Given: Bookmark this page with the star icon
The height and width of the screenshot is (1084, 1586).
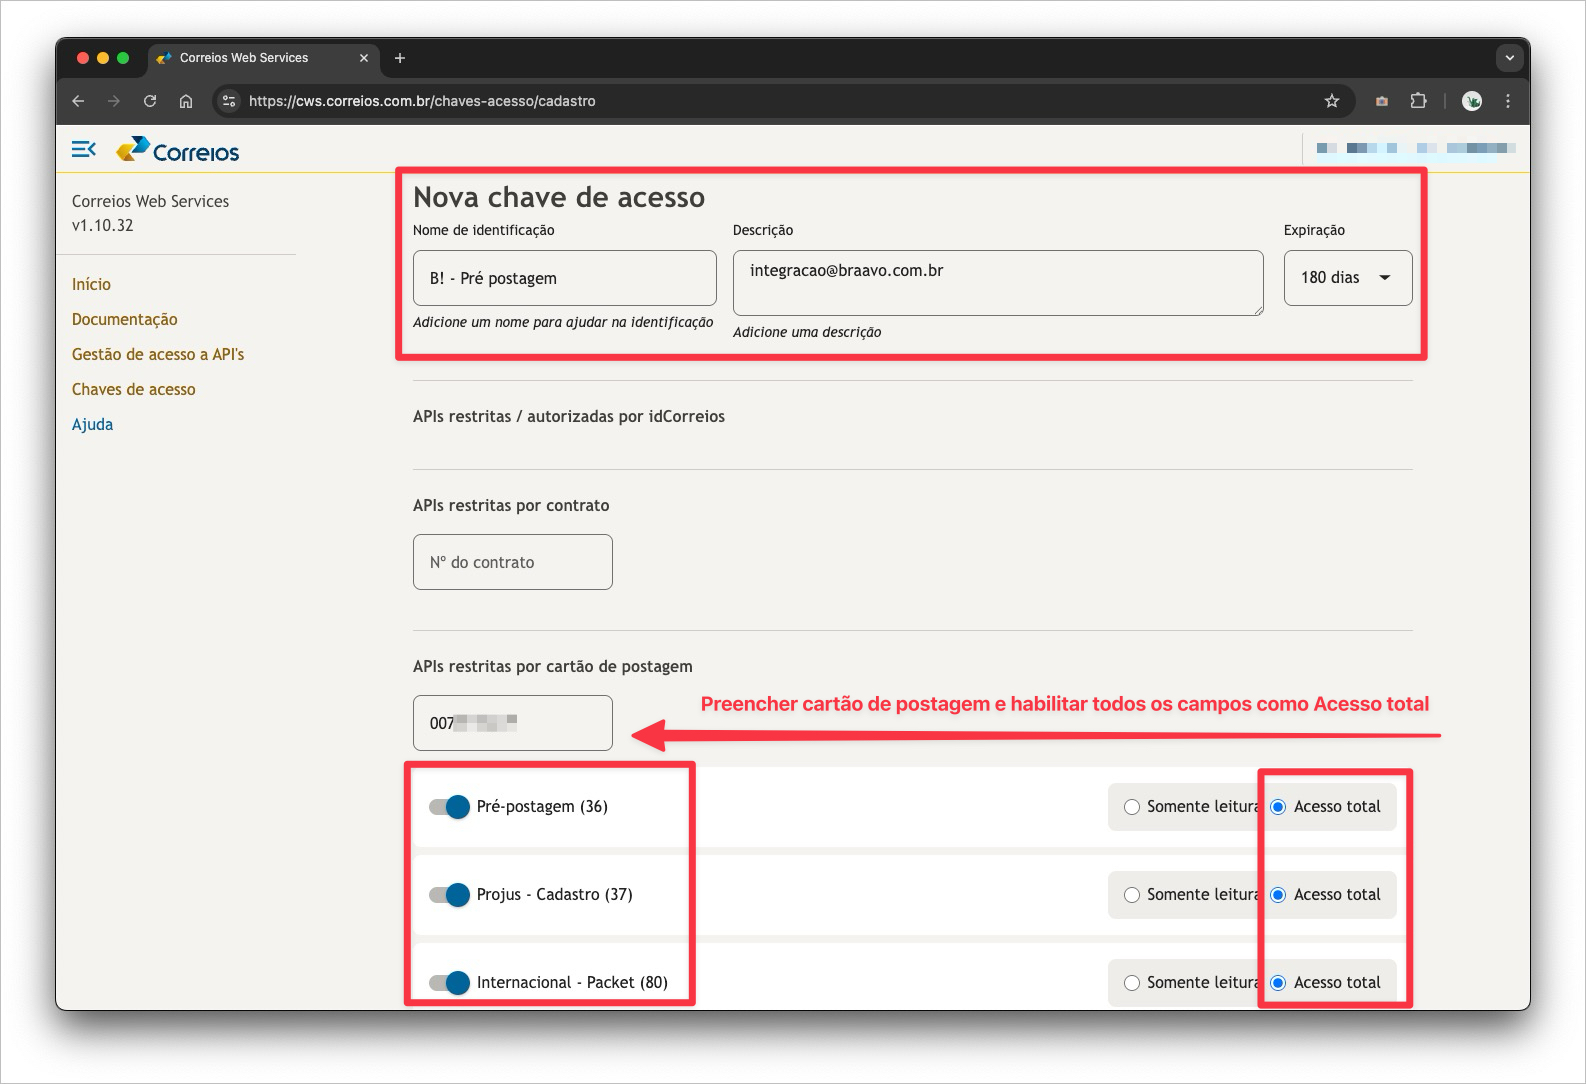Looking at the screenshot, I should (1332, 101).
